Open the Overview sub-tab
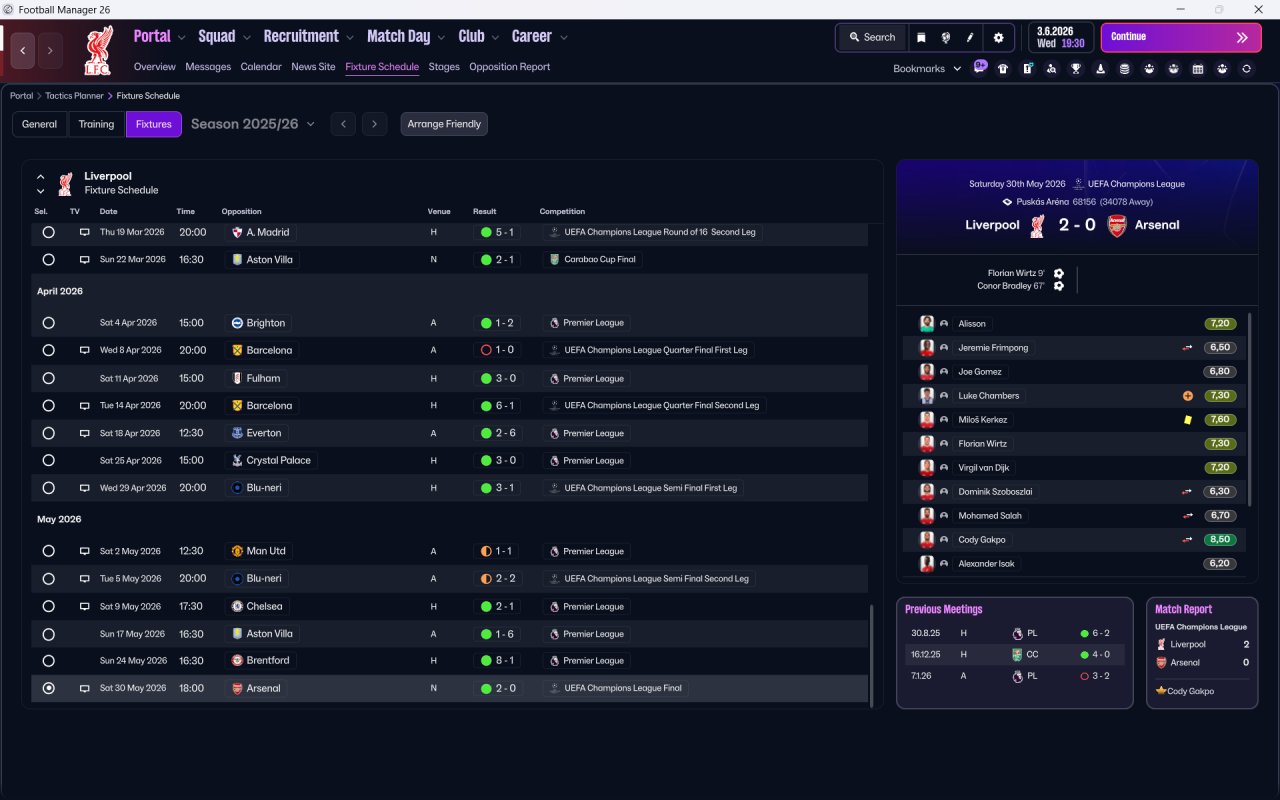The image size is (1280, 800). [x=155, y=67]
